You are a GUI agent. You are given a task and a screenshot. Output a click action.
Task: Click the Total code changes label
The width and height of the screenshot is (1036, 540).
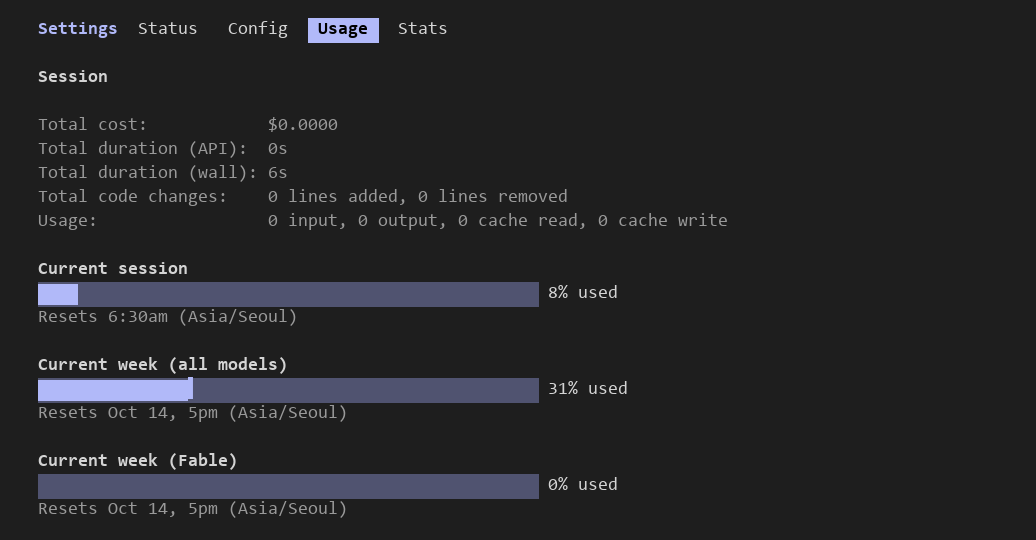[132, 196]
